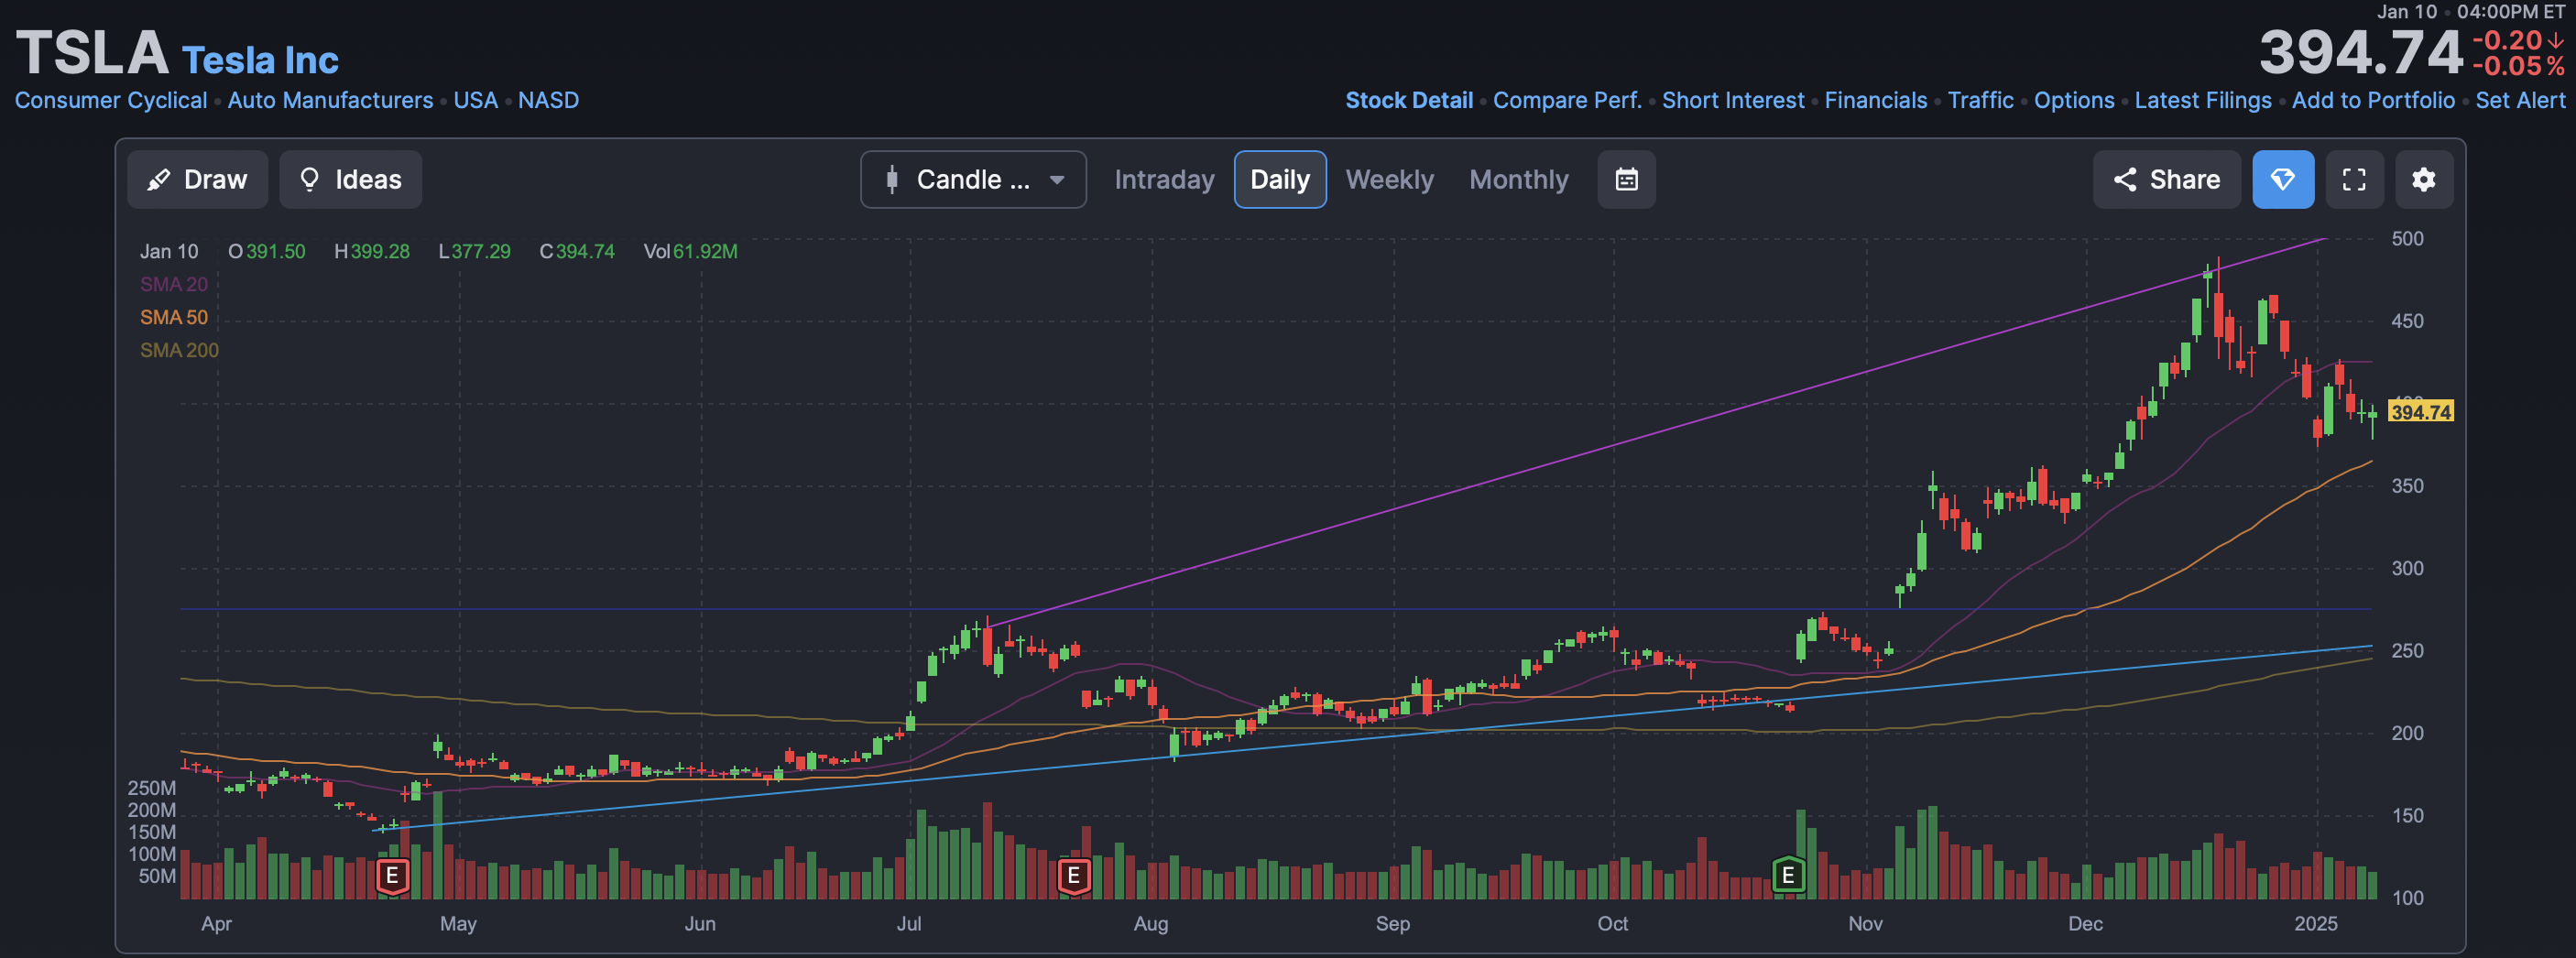Open NASD exchange link

(x=548, y=100)
